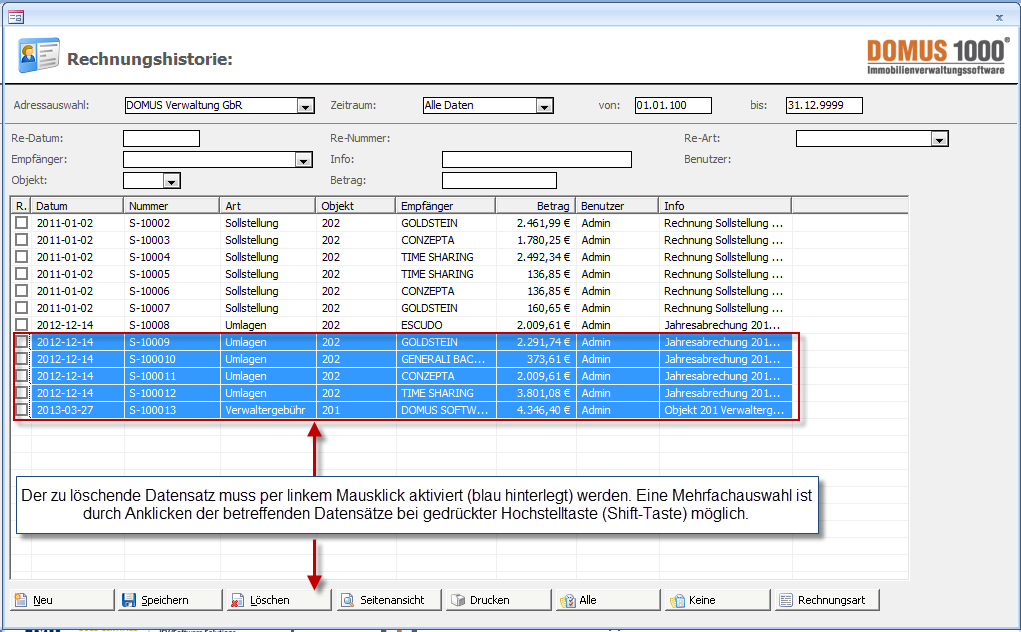Click the amount 1.780,25 €
The image size is (1021, 632).
(543, 240)
